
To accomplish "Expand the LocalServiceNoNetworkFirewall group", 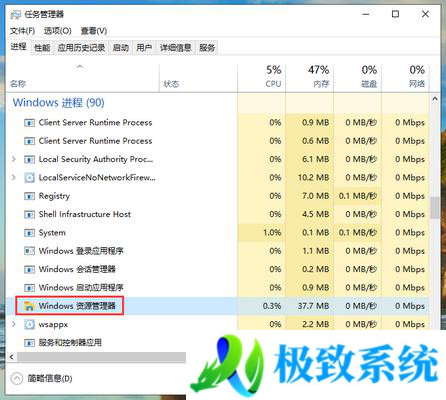I will point(14,177).
